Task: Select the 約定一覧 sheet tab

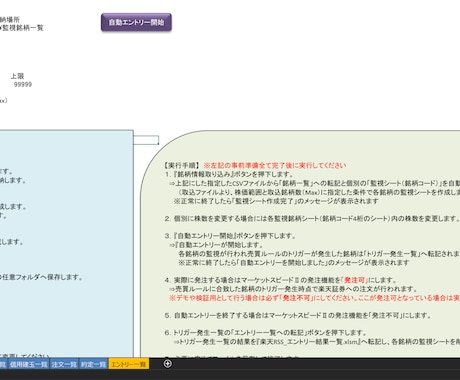Action: click(93, 364)
